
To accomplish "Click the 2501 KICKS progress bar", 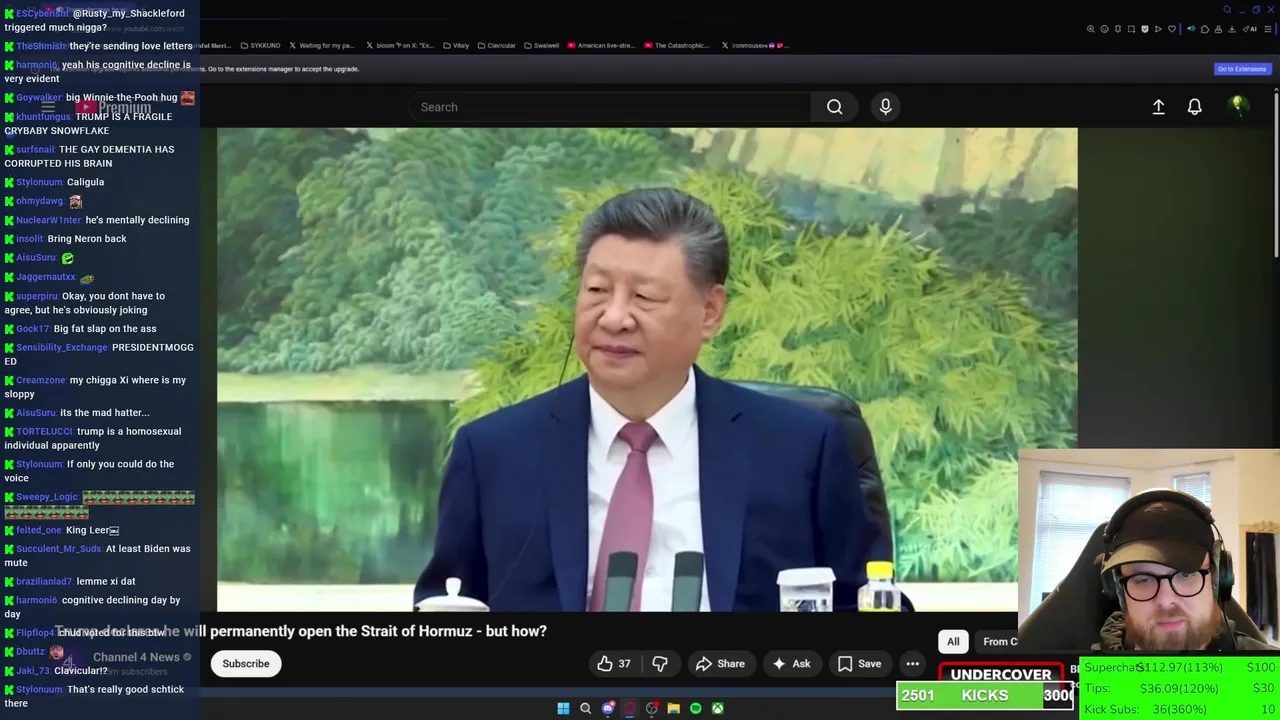I will pyautogui.click(x=985, y=696).
